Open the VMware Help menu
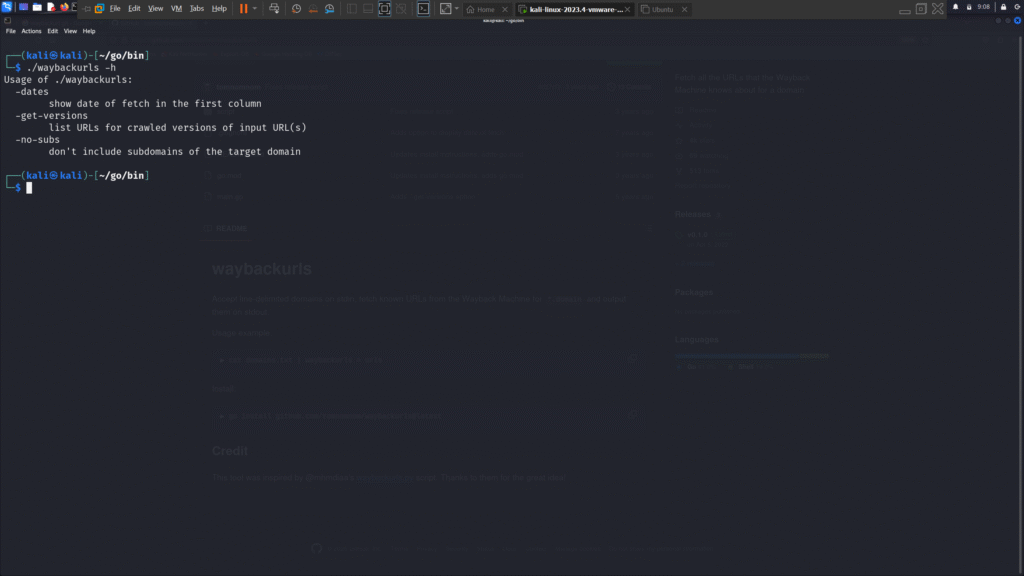Image resolution: width=1024 pixels, height=576 pixels. click(219, 8)
